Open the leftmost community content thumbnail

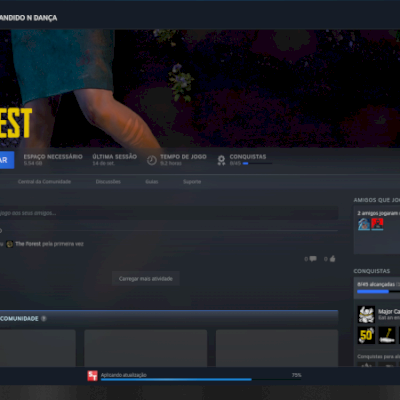coord(38,348)
